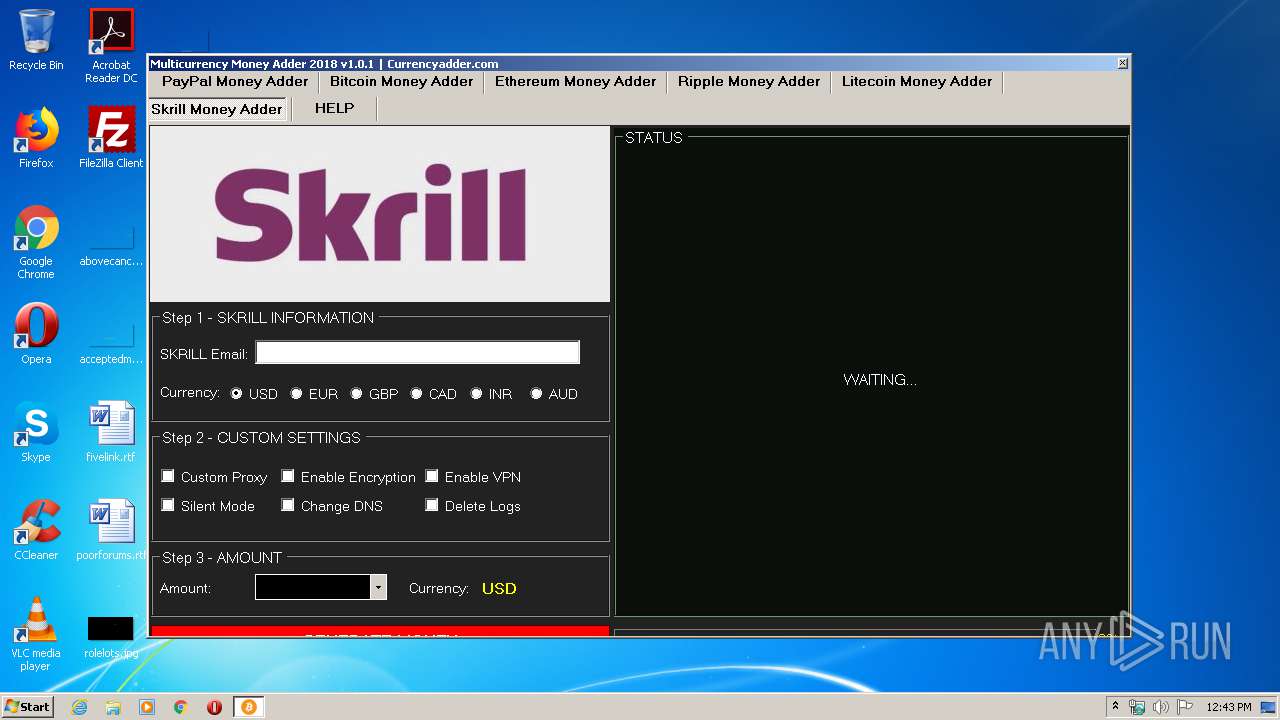Click the WAITING... status text
The height and width of the screenshot is (720, 1280).
880,380
